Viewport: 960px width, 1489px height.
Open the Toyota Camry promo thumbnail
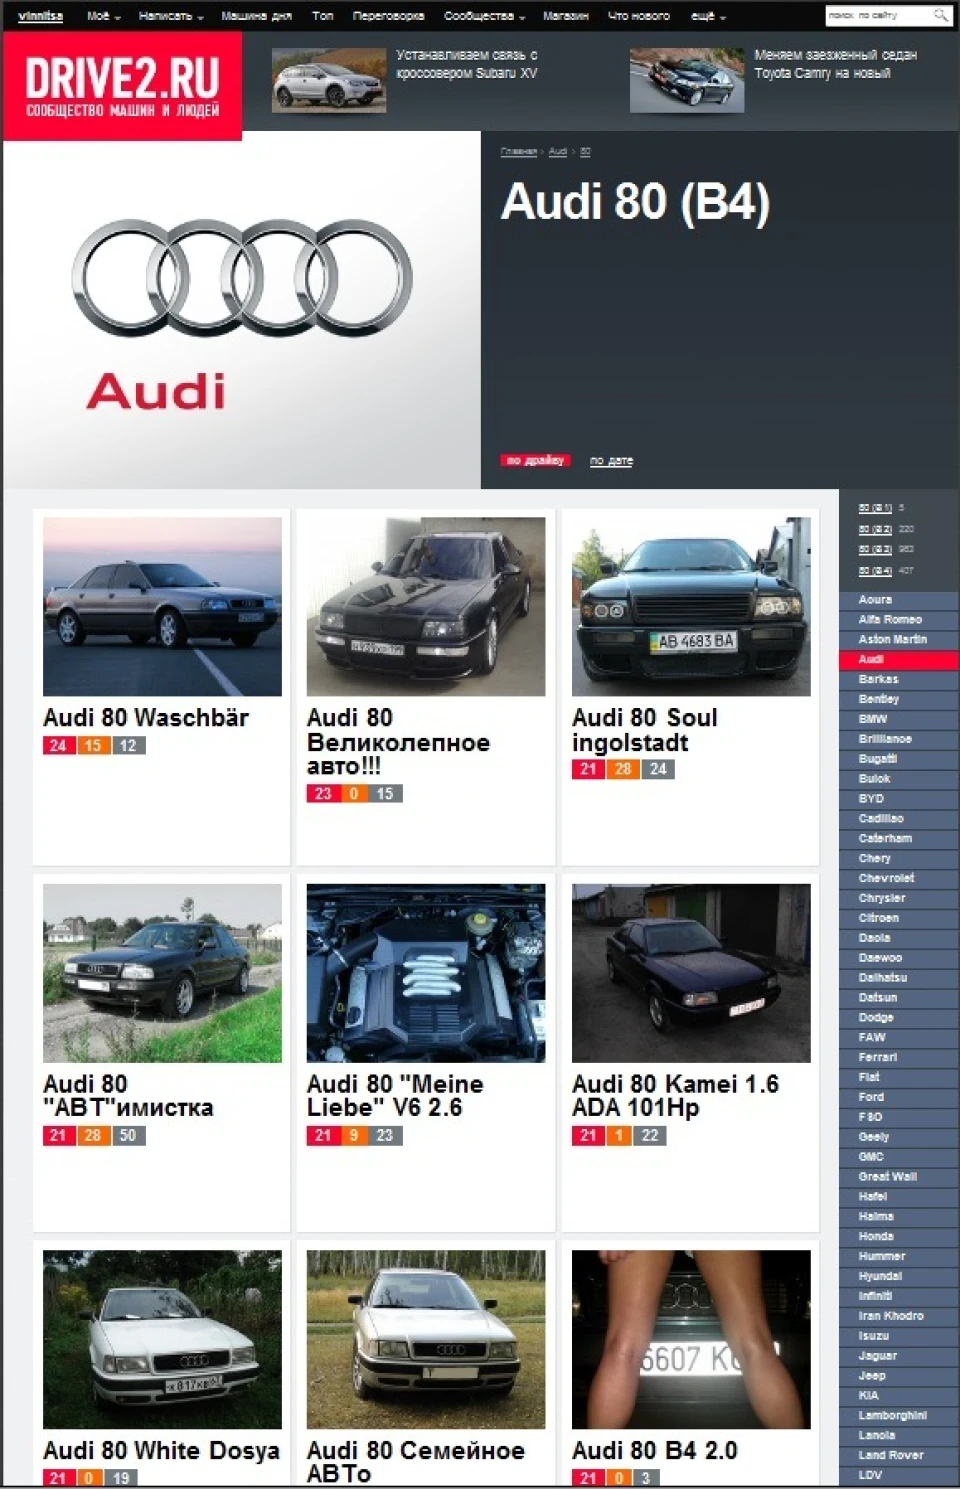click(x=687, y=80)
